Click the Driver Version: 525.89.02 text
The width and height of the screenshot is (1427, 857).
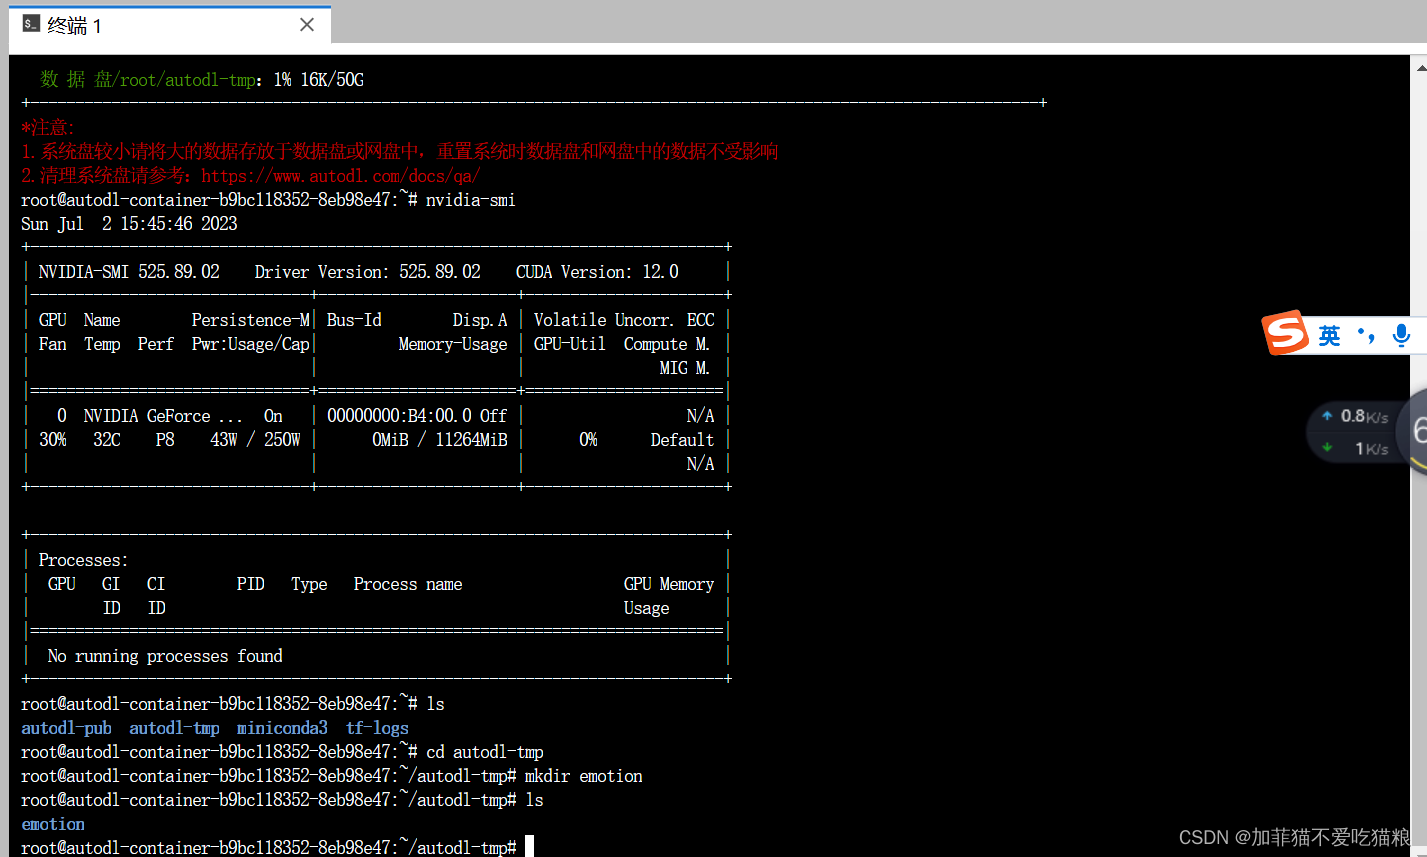click(367, 272)
